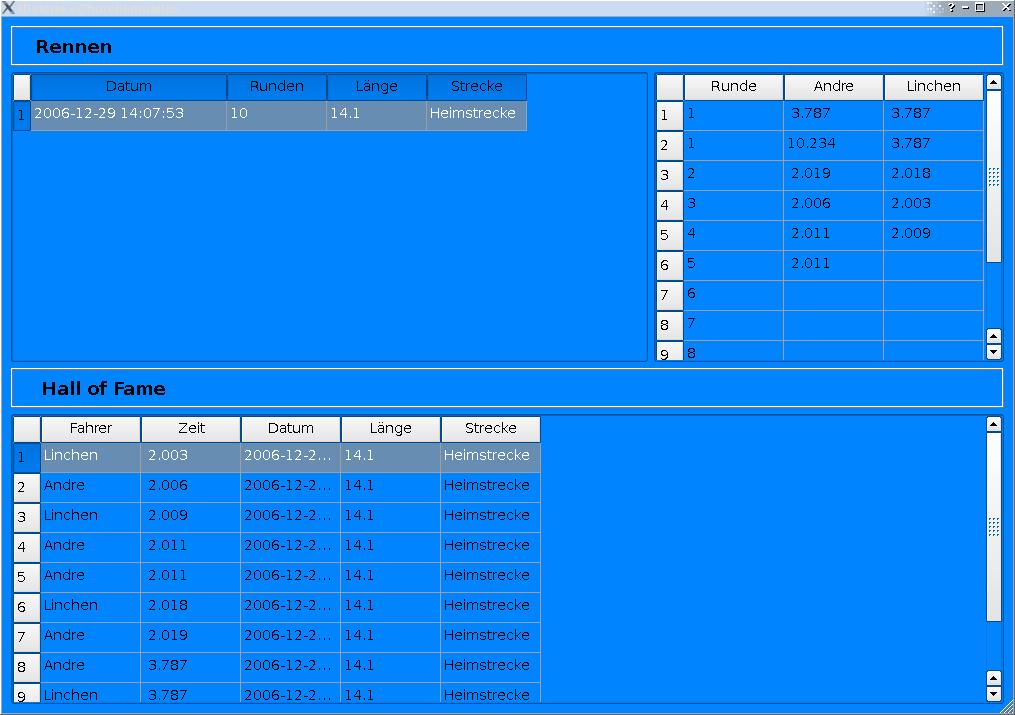Select the Linchen column header in lap table
Image resolution: width=1015 pixels, height=715 pixels.
point(933,87)
